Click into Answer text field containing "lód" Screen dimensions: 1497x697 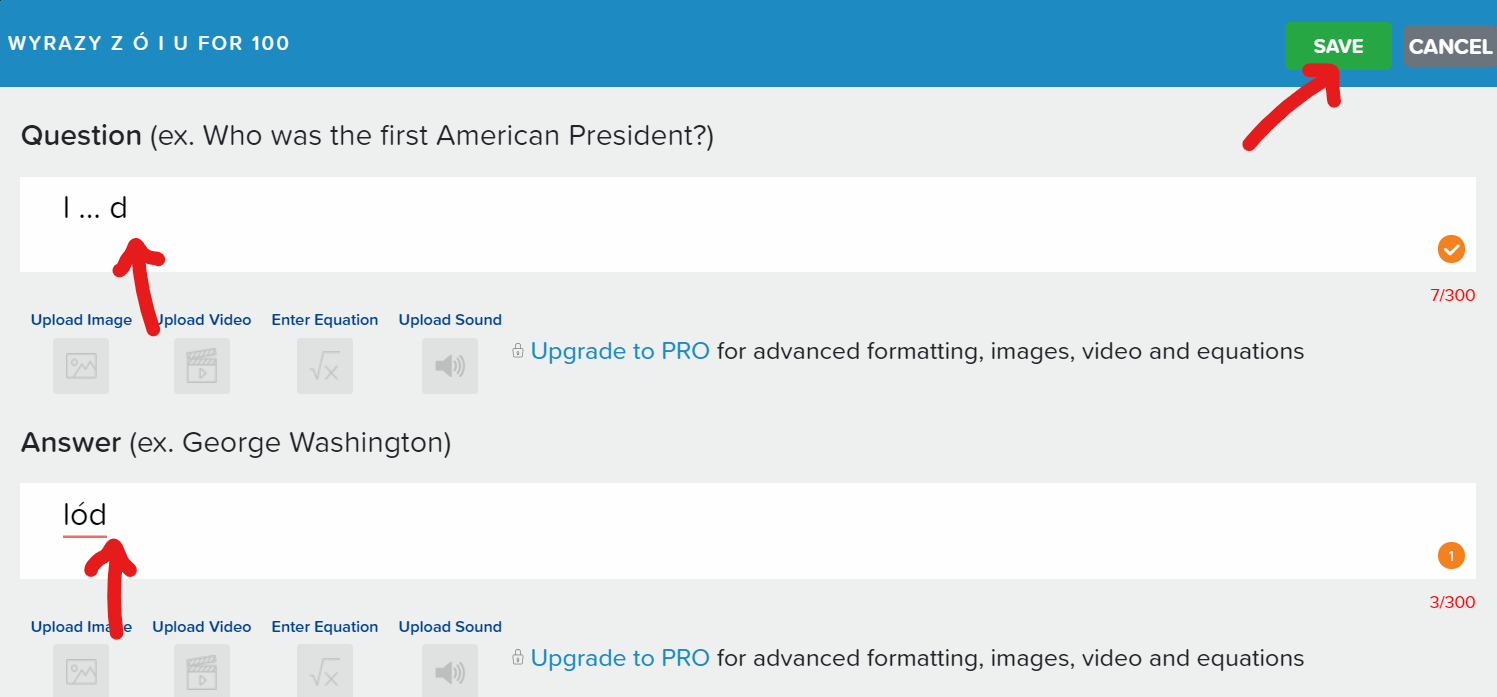click(x=700, y=530)
